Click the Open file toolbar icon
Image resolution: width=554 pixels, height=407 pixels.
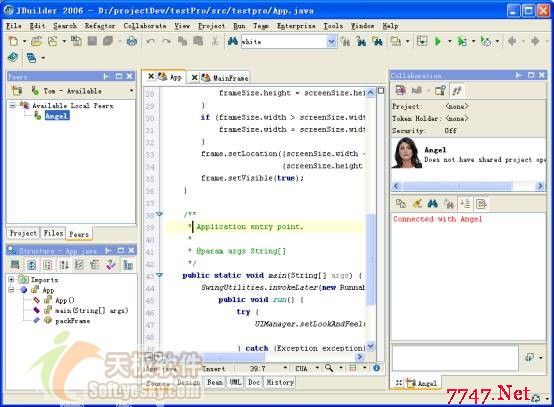pos(36,41)
